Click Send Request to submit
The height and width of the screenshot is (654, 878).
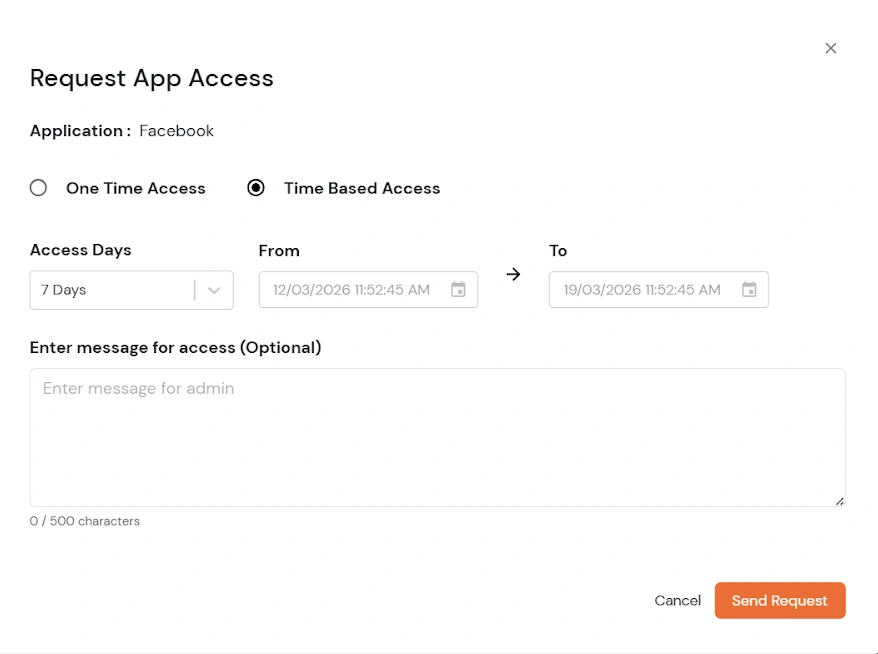779,600
